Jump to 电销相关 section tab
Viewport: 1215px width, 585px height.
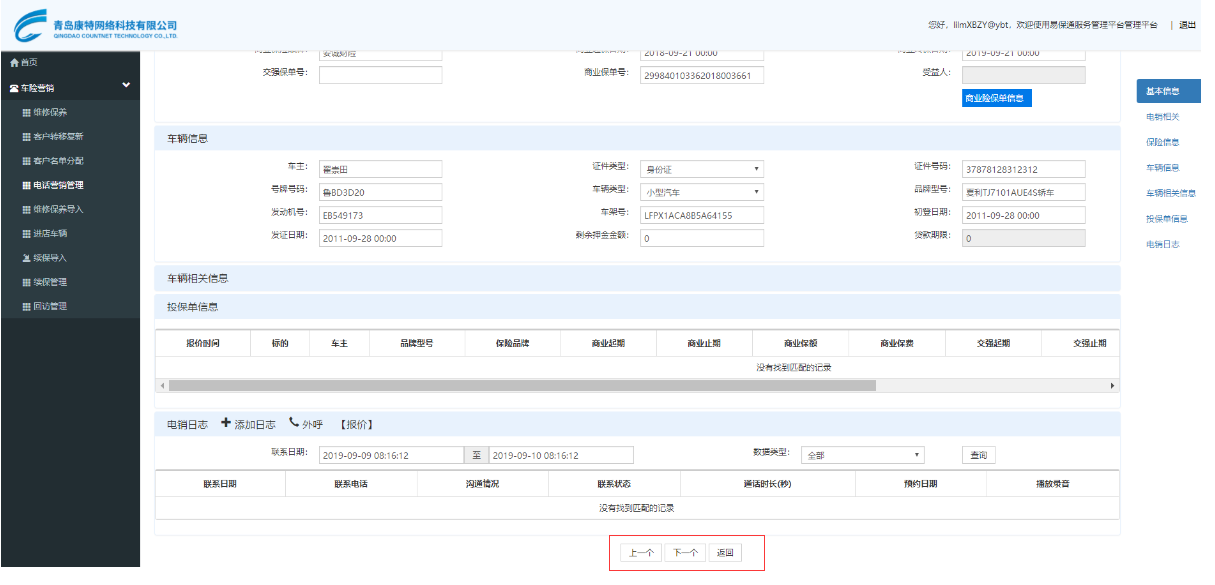coord(1163,117)
